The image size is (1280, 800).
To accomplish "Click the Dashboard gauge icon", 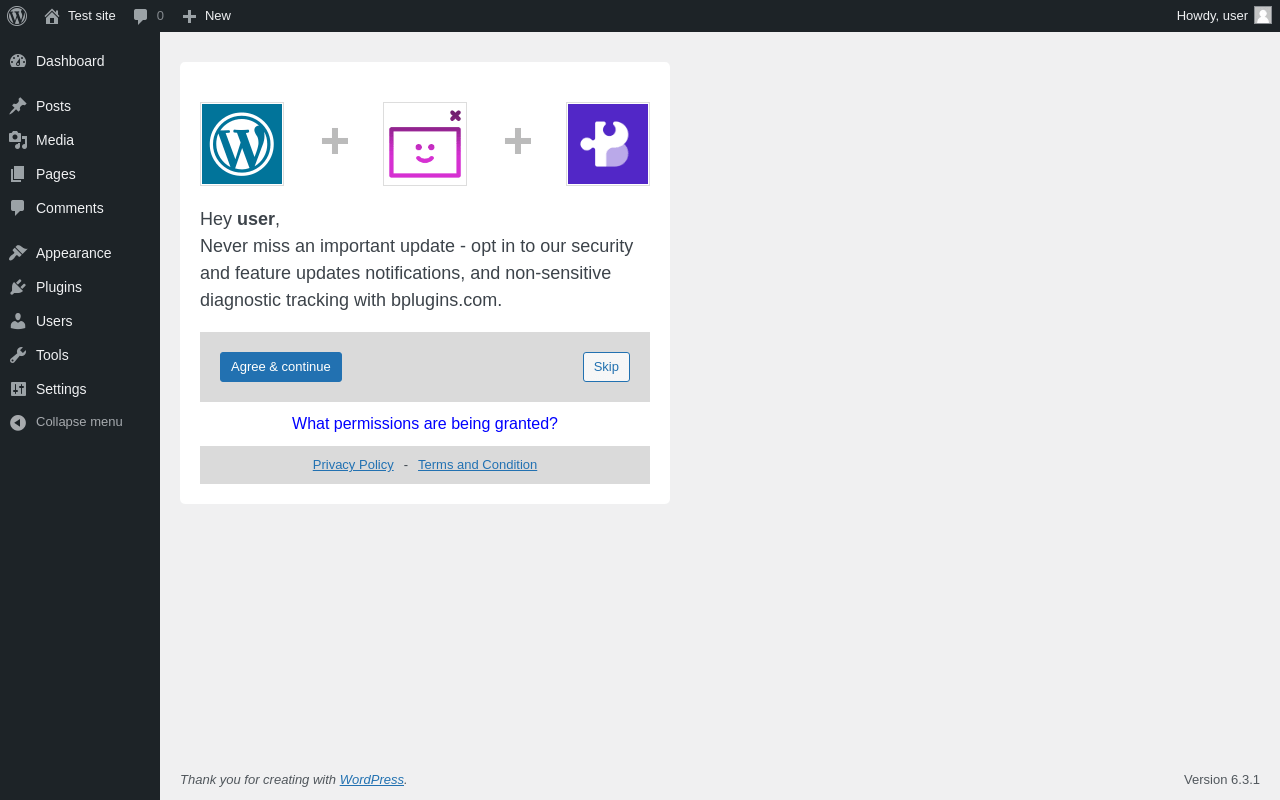I will 18,61.
